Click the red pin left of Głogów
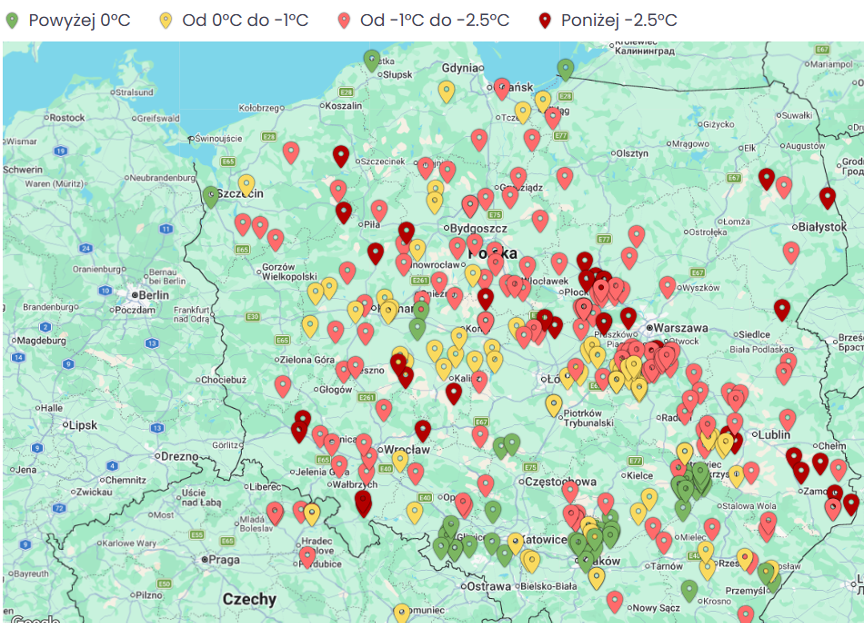The height and width of the screenshot is (624, 864). tap(283, 385)
